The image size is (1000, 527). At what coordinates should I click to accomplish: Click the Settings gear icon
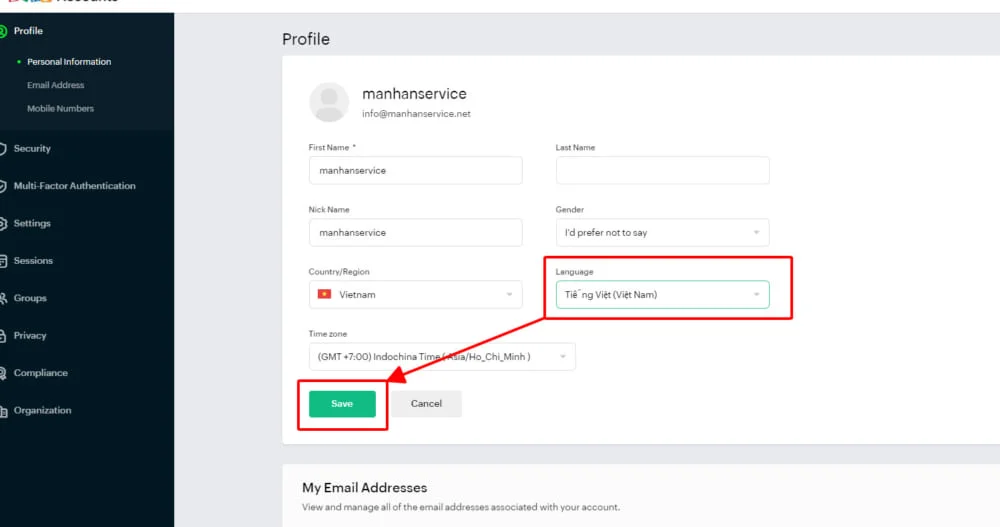coord(4,224)
